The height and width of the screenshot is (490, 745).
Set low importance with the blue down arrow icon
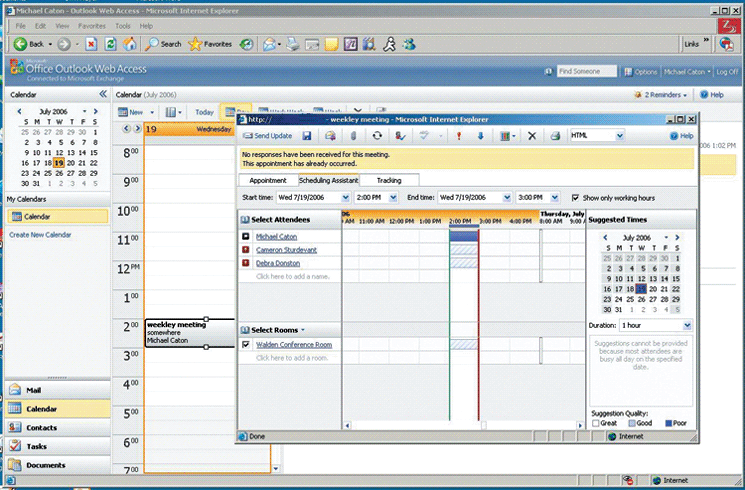(x=480, y=136)
